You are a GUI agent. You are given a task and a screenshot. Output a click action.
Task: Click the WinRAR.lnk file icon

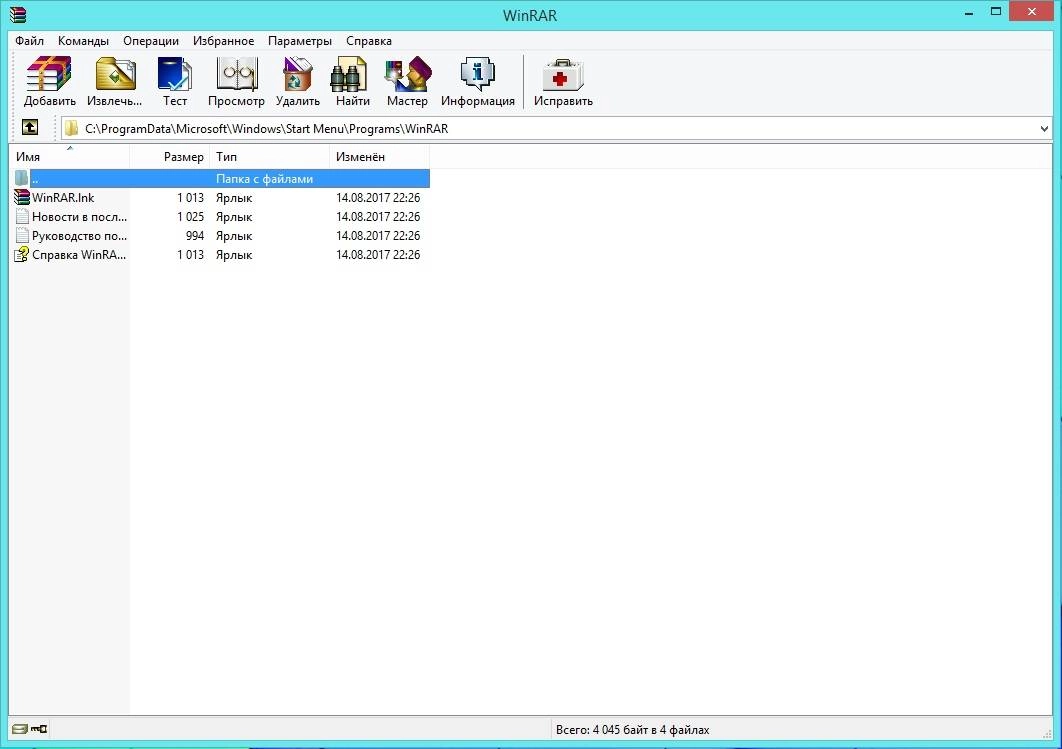(x=22, y=198)
